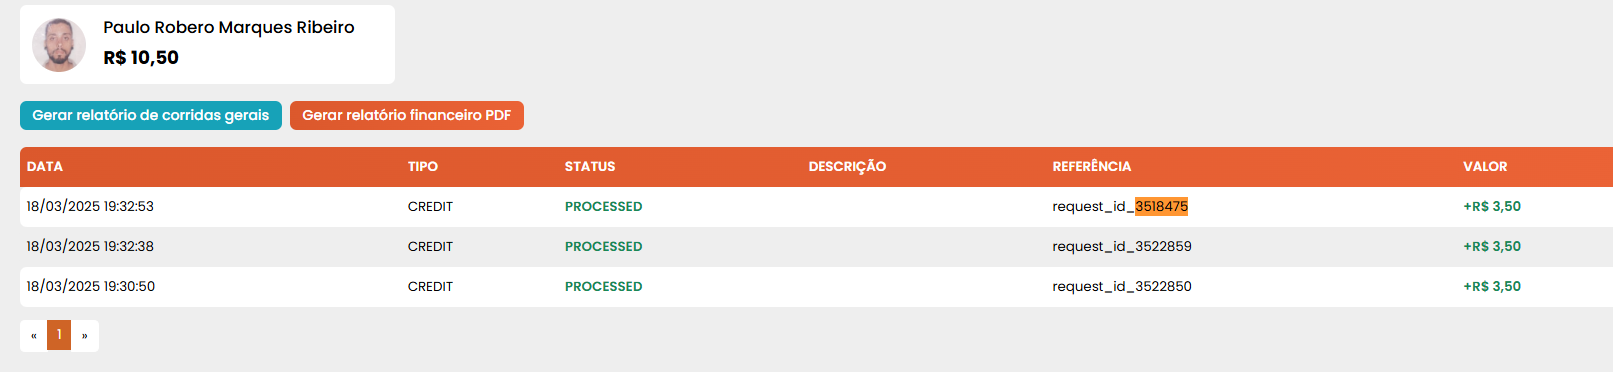This screenshot has height=372, width=1613.
Task: Click reference request_id_3522850
Action: click(x=1122, y=286)
